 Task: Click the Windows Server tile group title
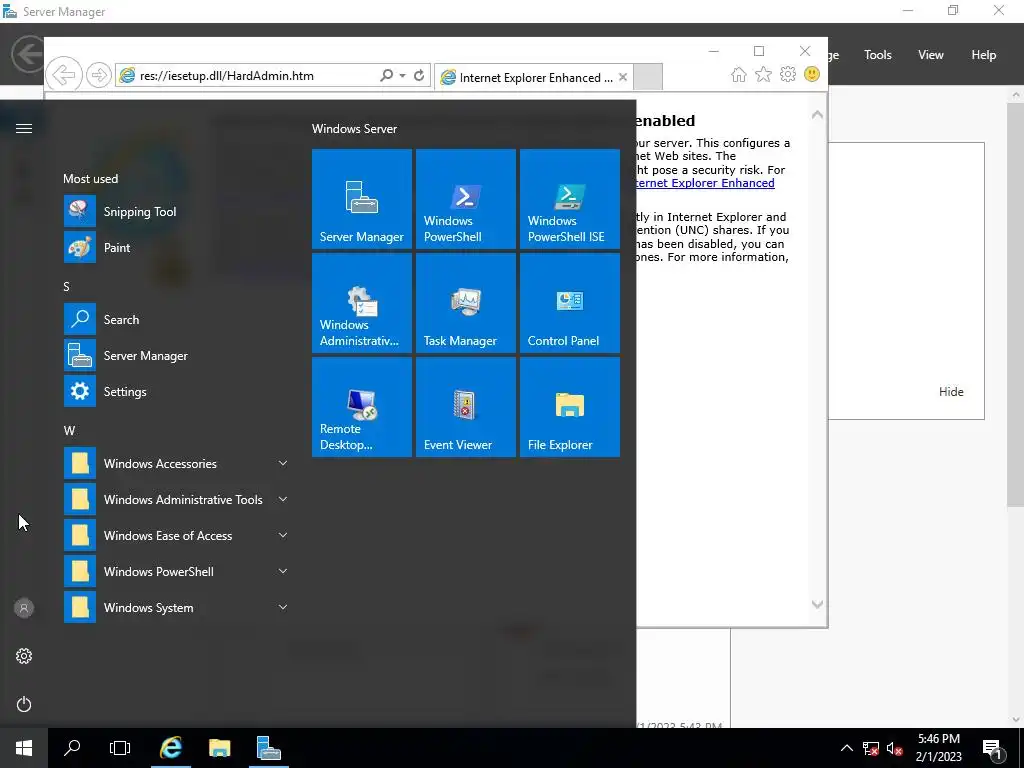pyautogui.click(x=354, y=129)
